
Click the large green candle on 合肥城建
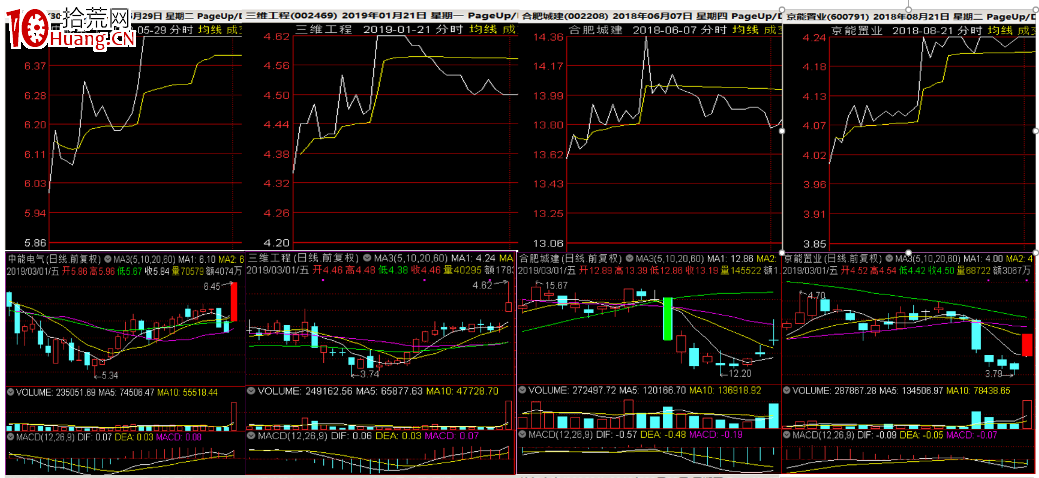(x=667, y=319)
